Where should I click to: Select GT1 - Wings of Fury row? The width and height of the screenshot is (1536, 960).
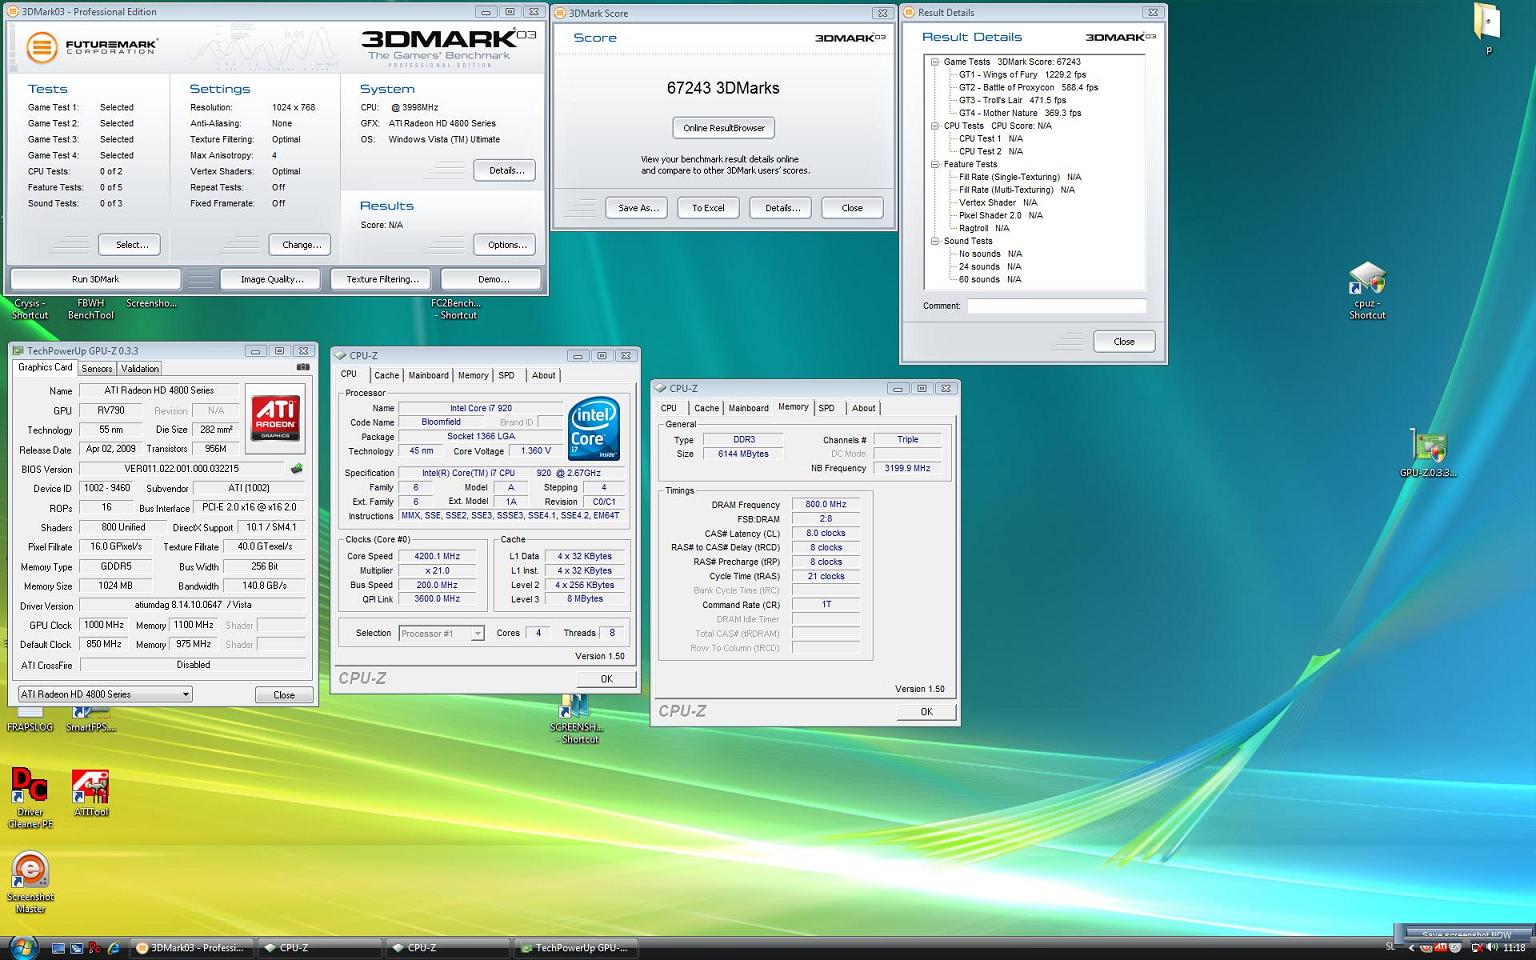[x=1022, y=75]
